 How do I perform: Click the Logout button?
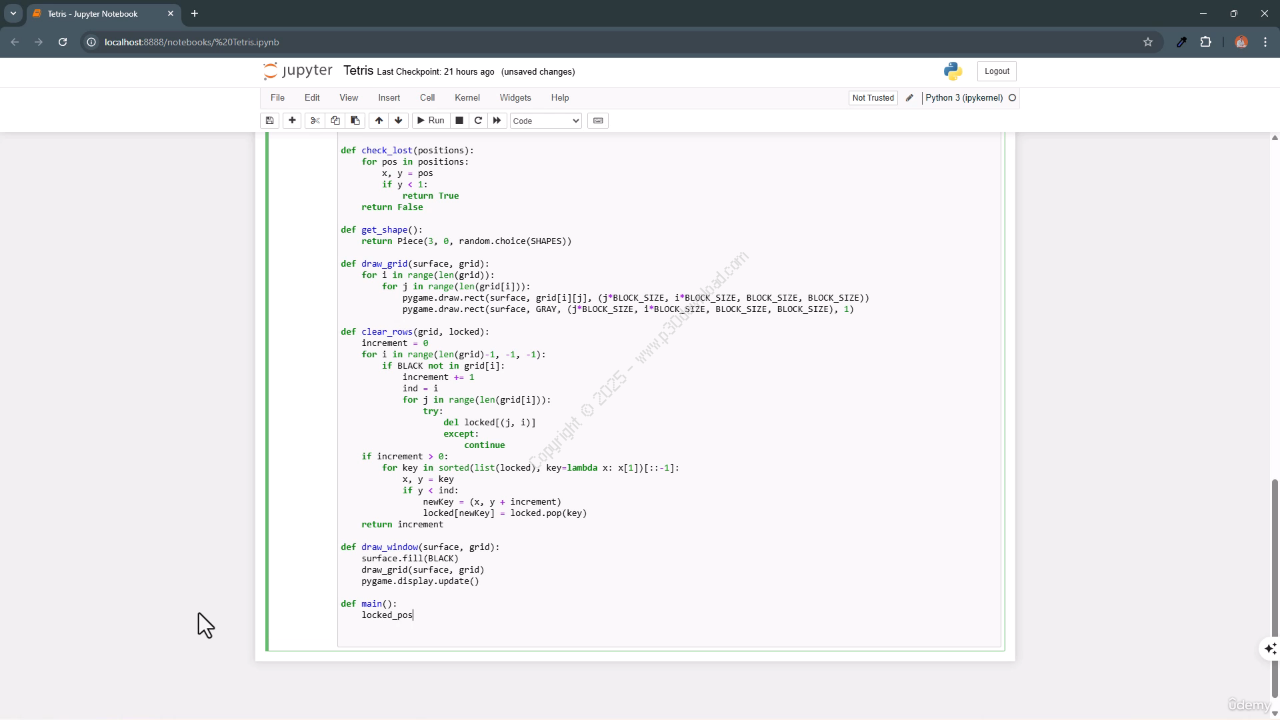(x=996, y=71)
